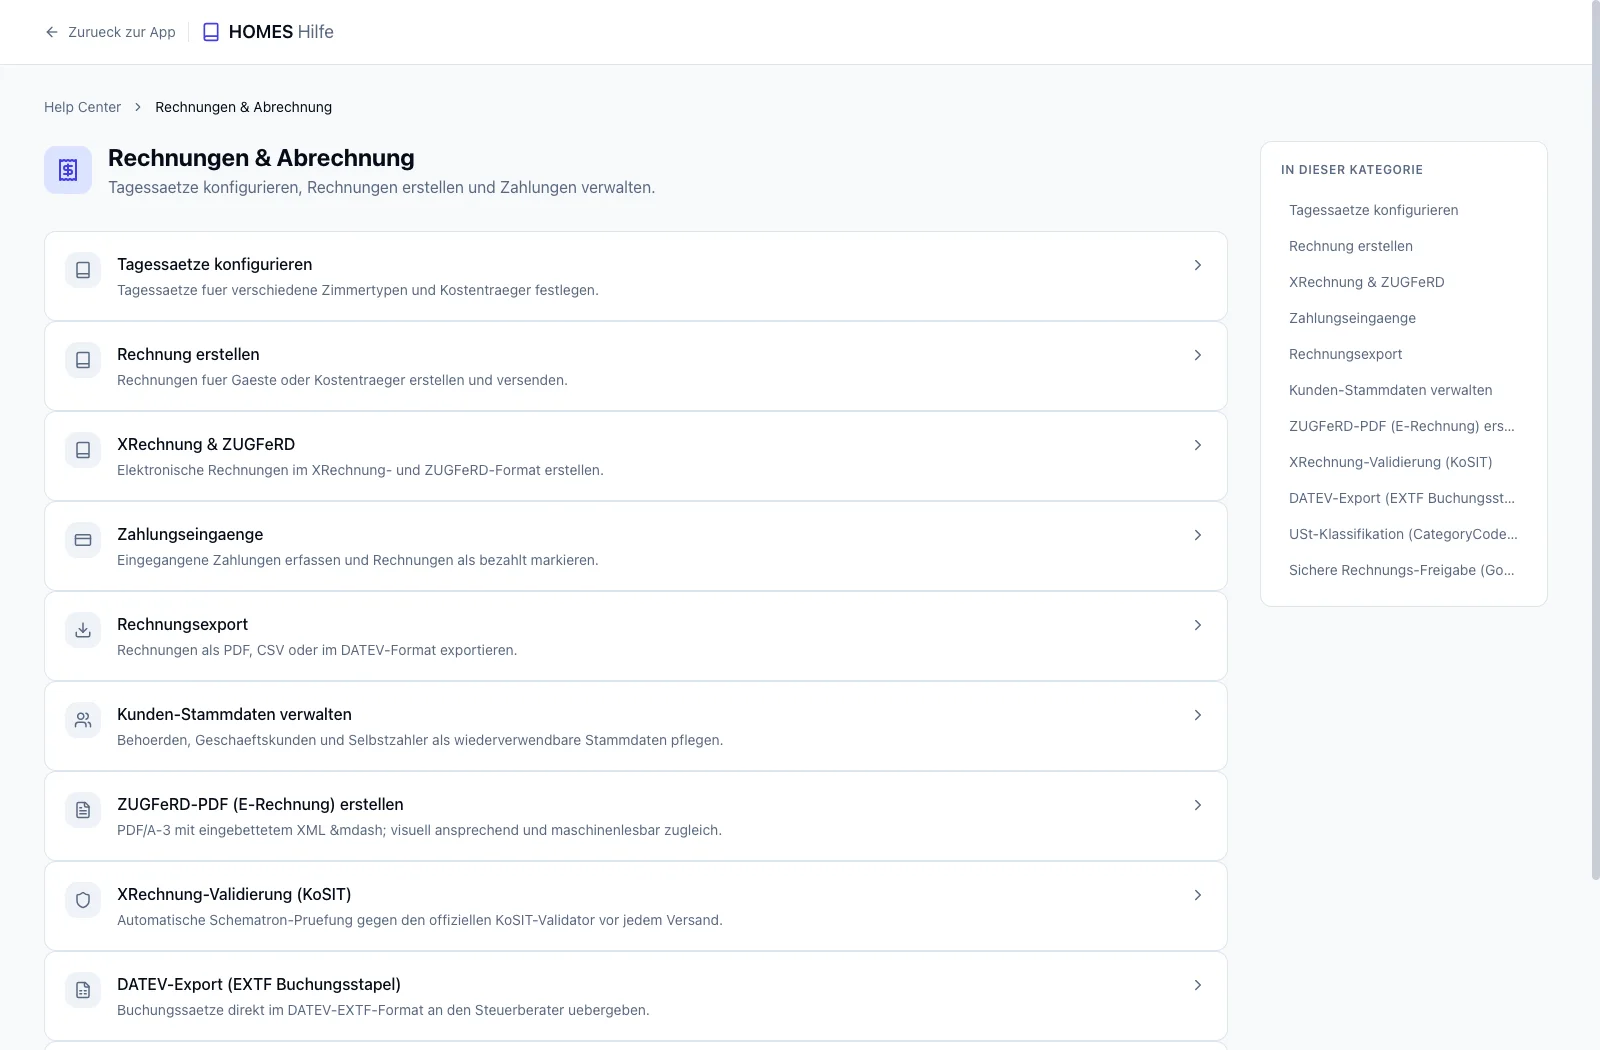The image size is (1600, 1050).
Task: Open Rechnung erstellen via its chevron arrow
Action: (x=1198, y=355)
